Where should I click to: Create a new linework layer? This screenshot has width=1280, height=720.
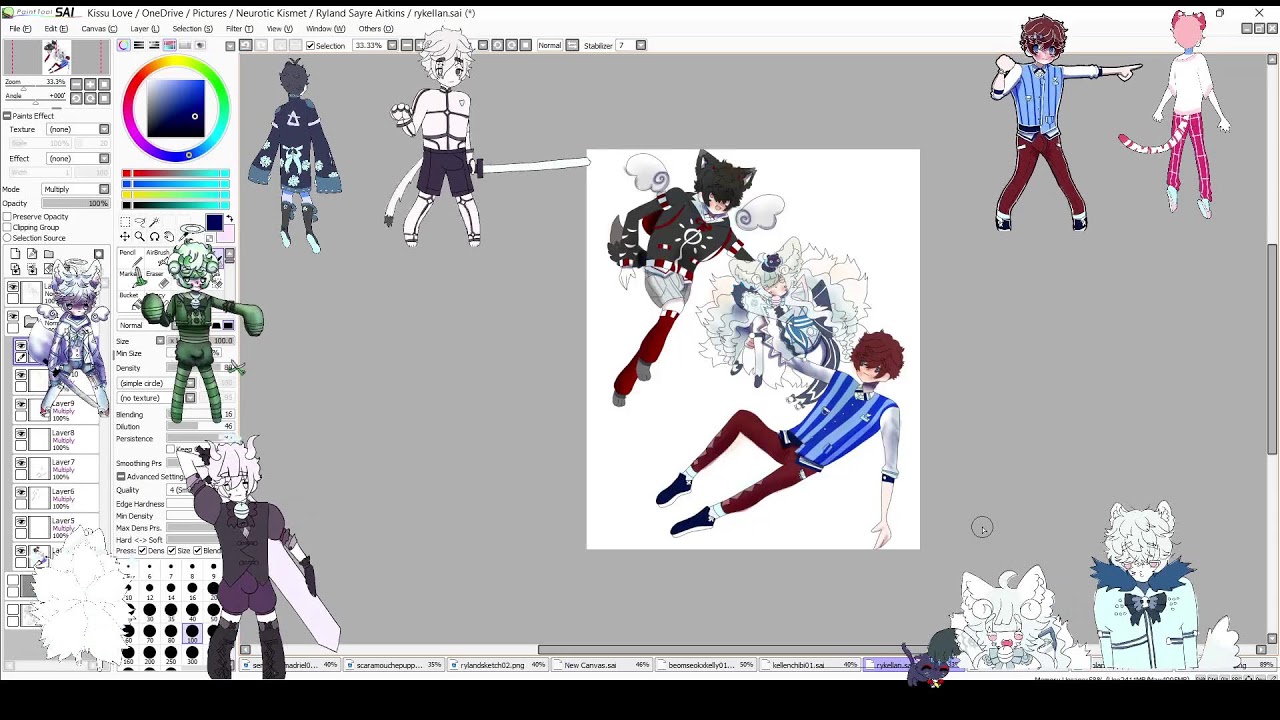(x=32, y=254)
